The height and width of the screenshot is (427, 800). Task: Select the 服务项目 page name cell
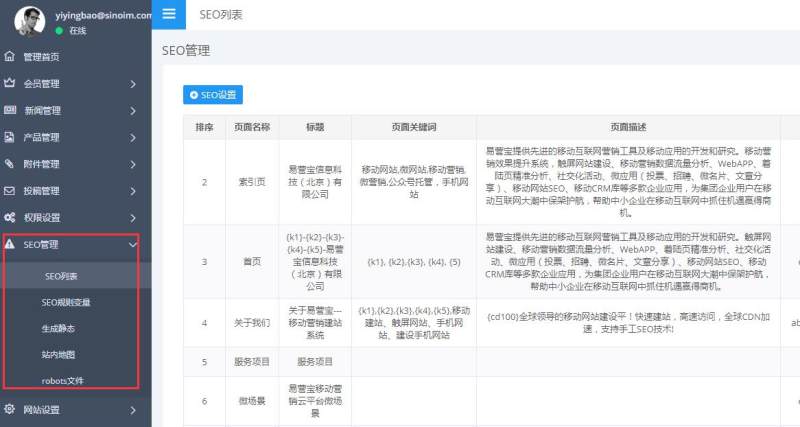(252, 362)
